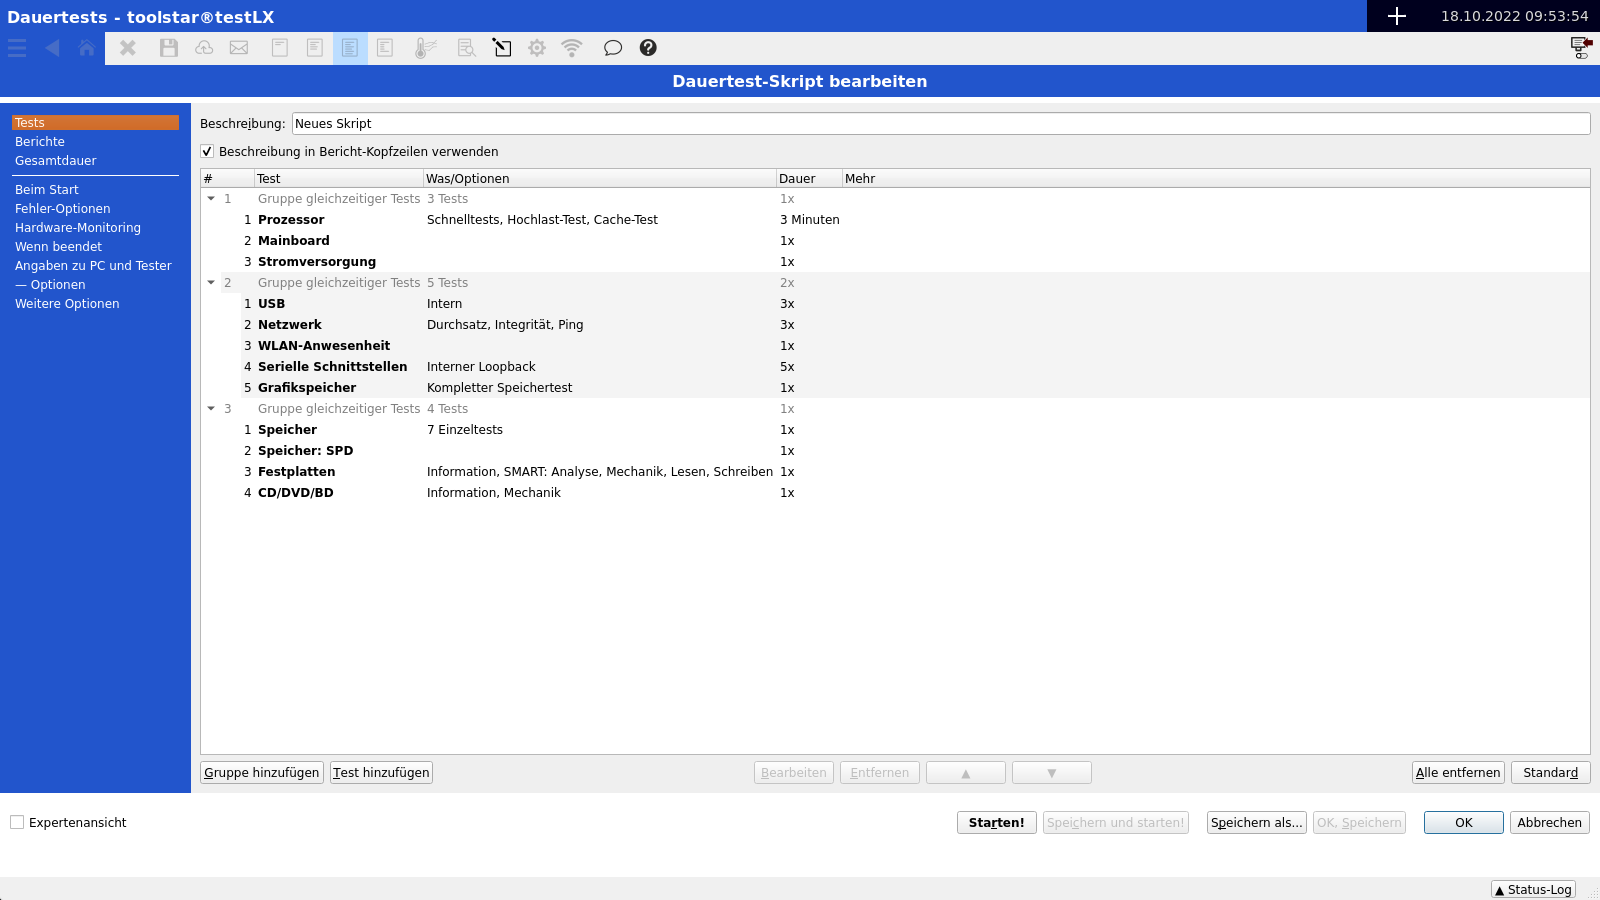Expand the Status-Log panel
Image resolution: width=1600 pixels, height=900 pixels.
pyautogui.click(x=1533, y=889)
